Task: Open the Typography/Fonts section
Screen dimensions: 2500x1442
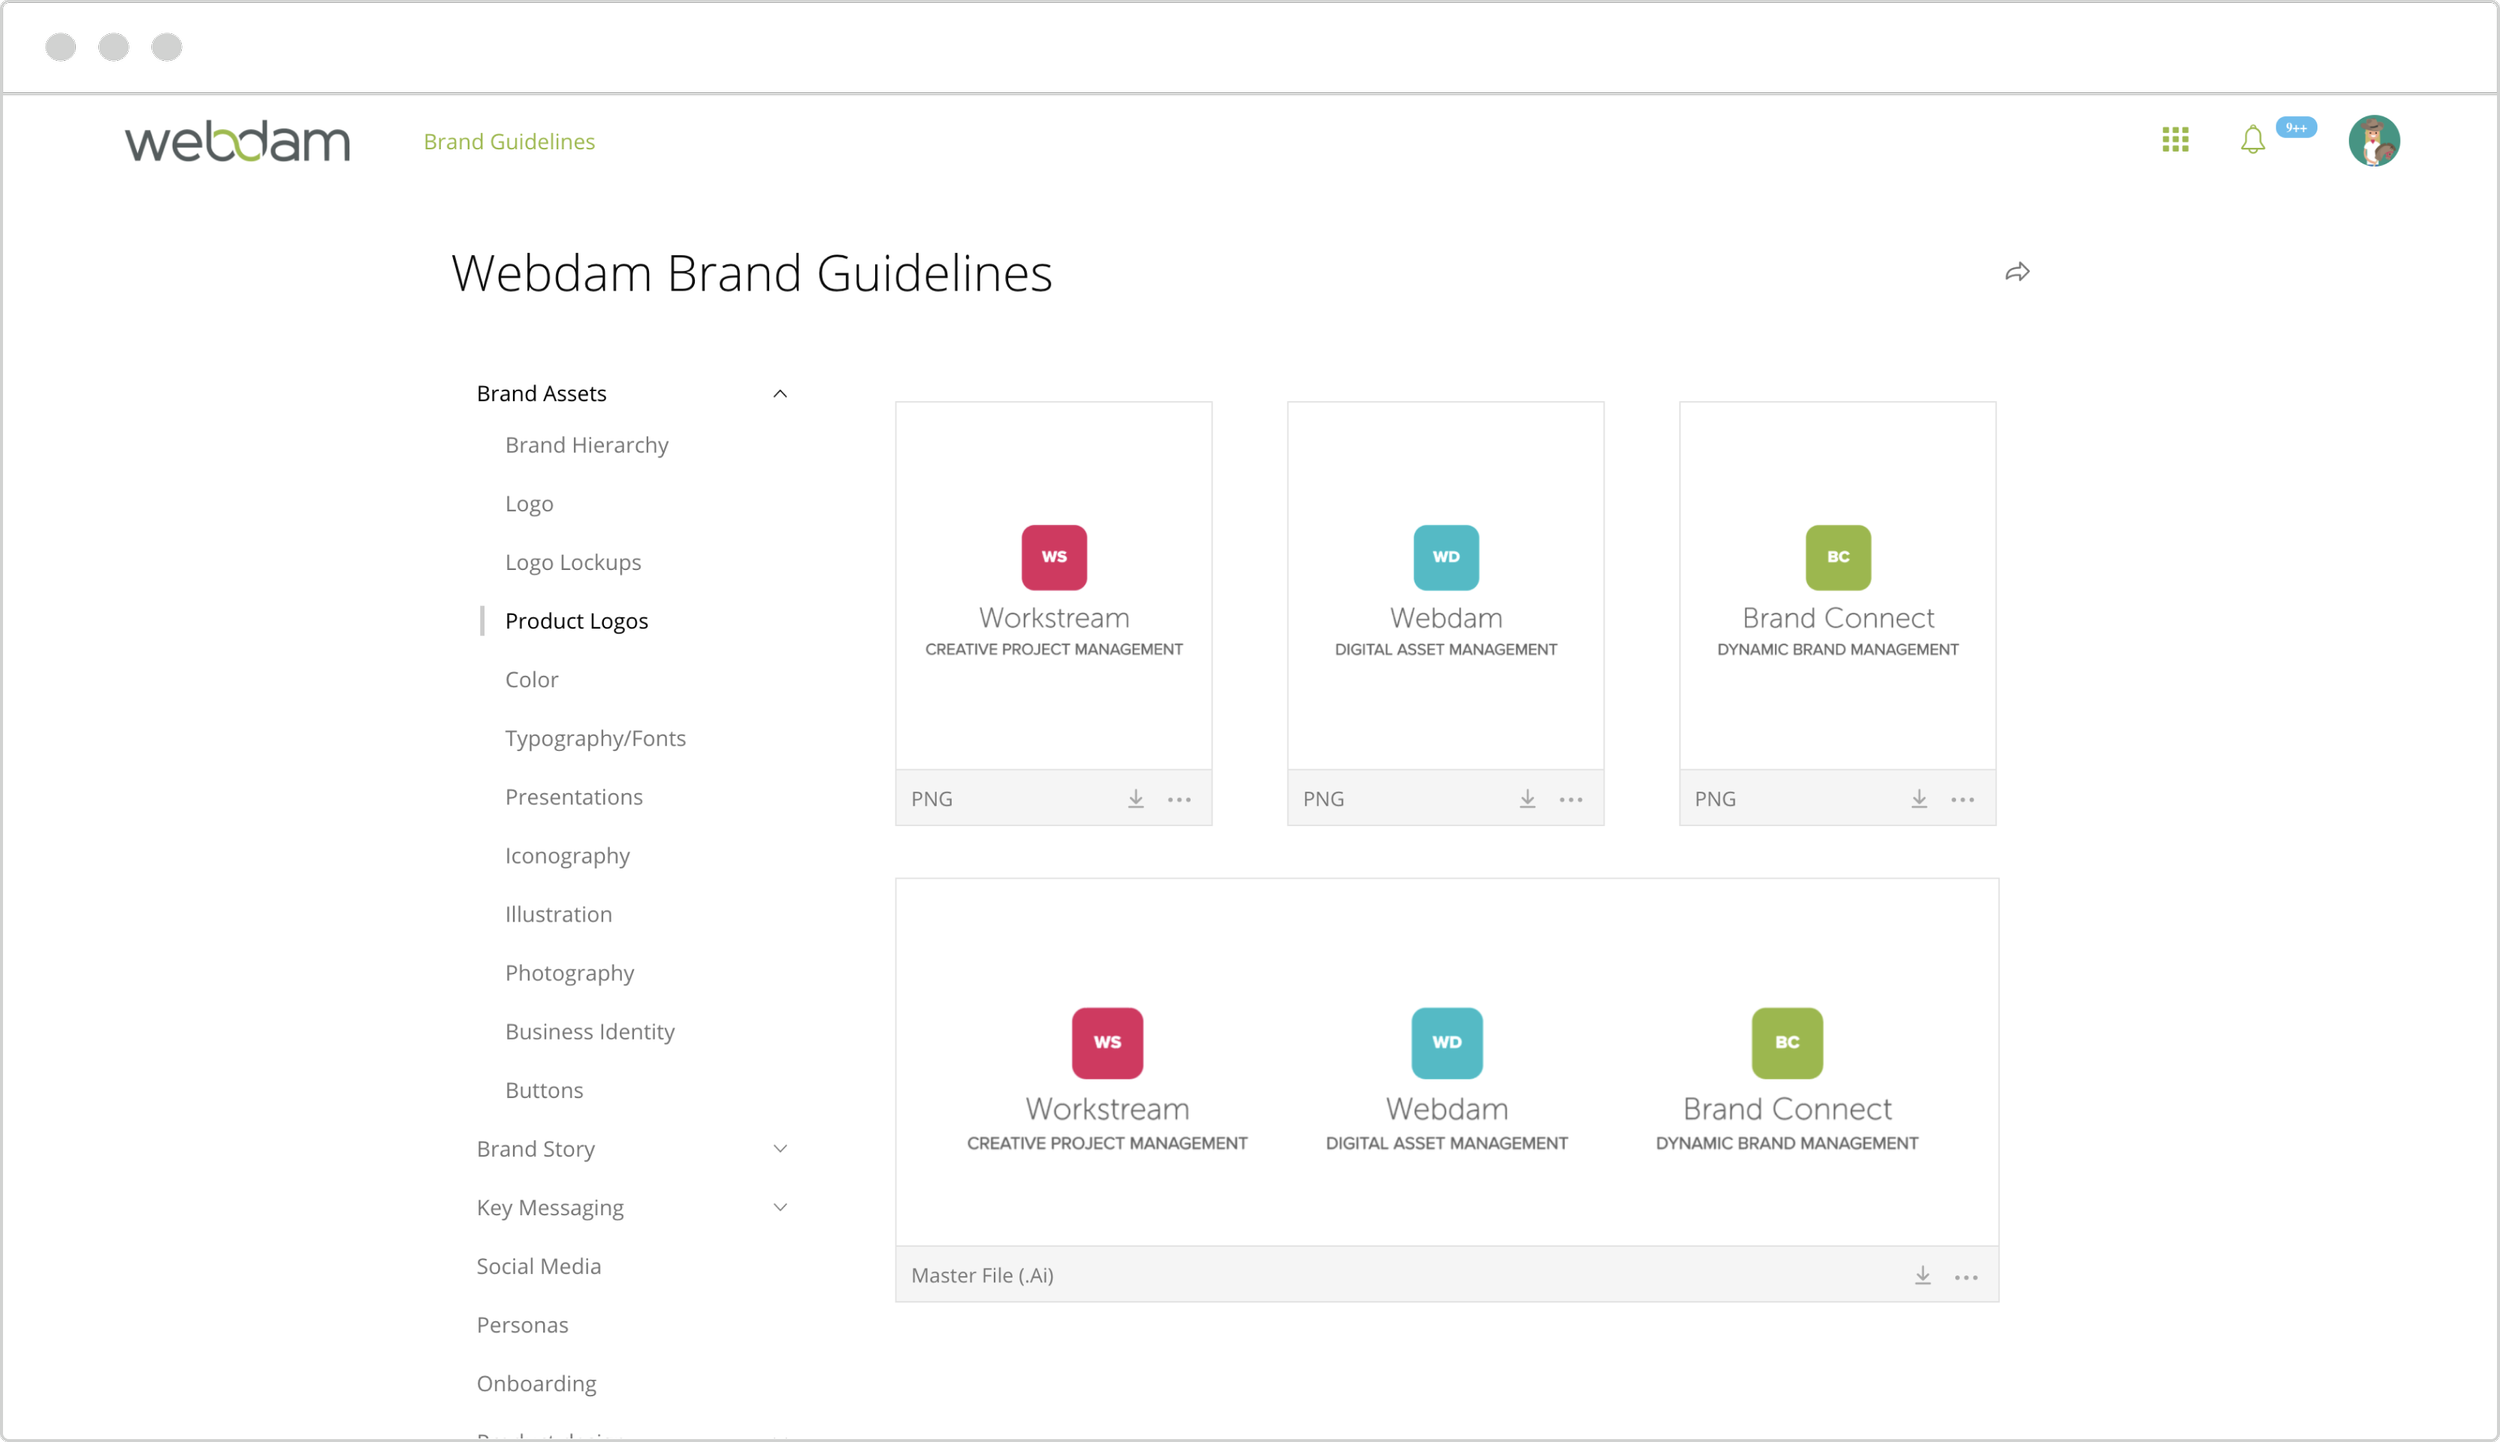Action: click(595, 738)
